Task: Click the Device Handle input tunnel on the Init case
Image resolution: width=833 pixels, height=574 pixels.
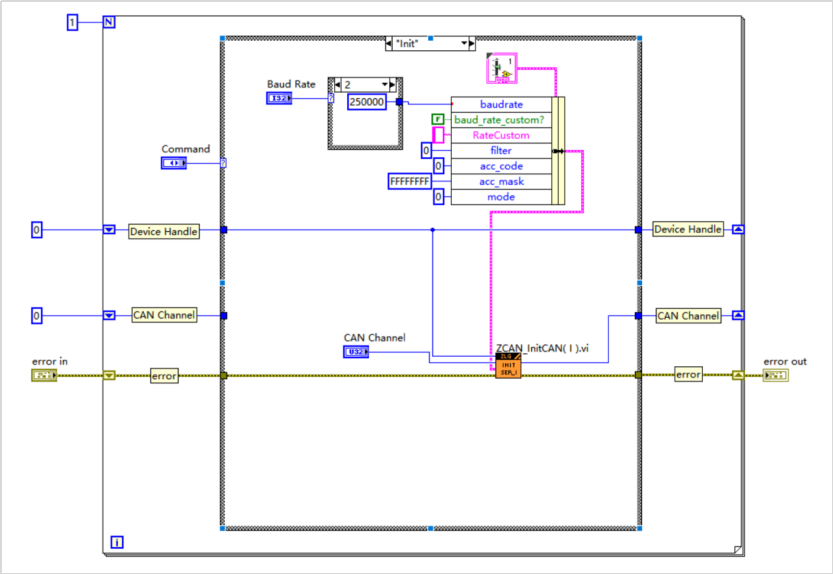Action: click(224, 230)
